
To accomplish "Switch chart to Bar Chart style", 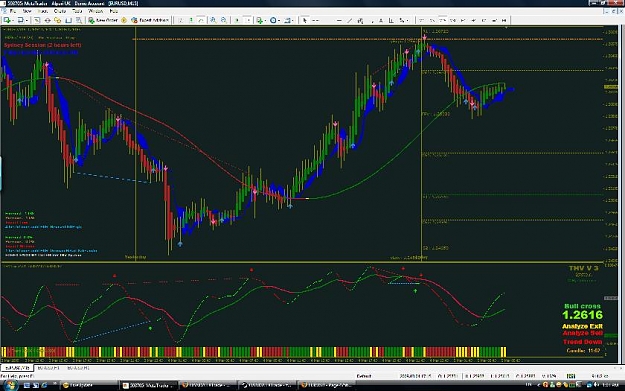I will 181,20.
